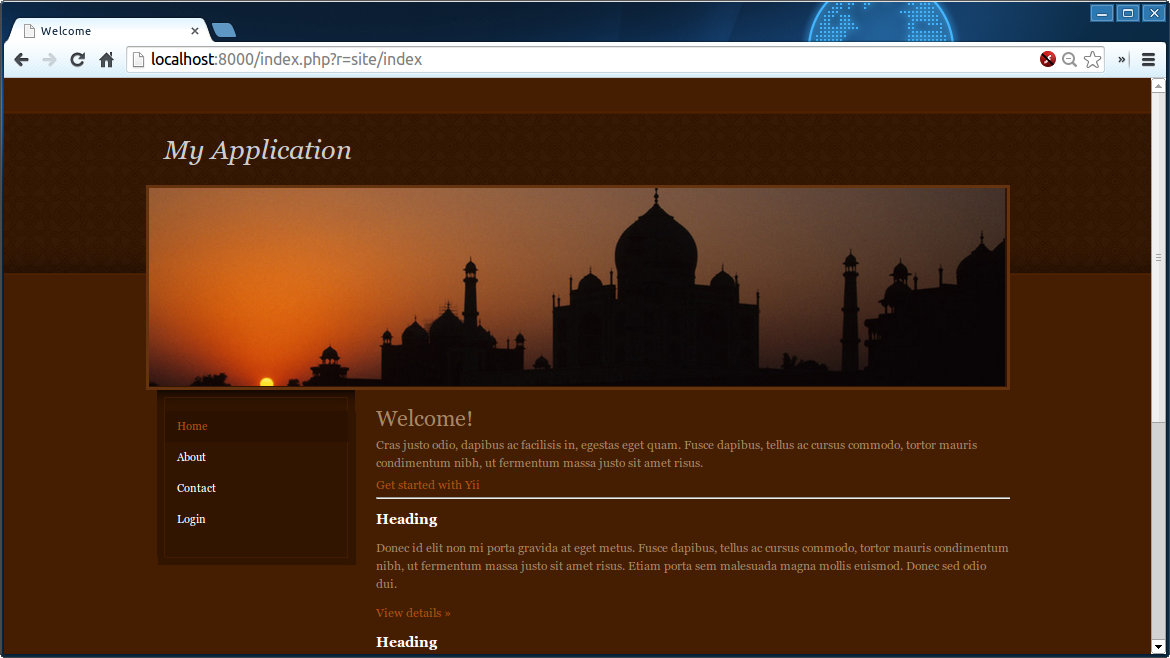This screenshot has width=1170, height=658.
Task: Expand the hidden extensions chevron
Action: tap(1122, 60)
